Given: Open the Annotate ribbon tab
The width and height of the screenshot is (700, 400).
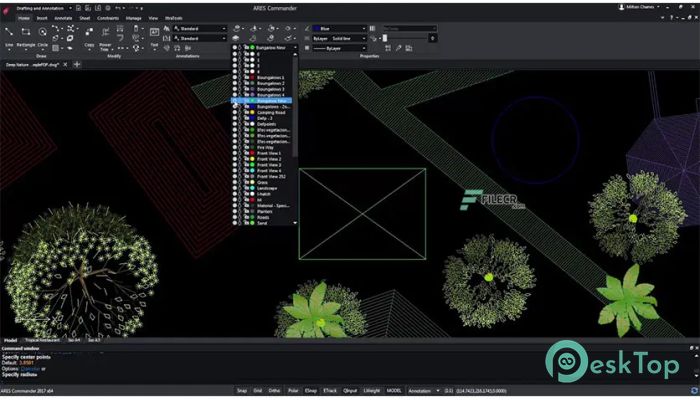Looking at the screenshot, I should point(63,18).
